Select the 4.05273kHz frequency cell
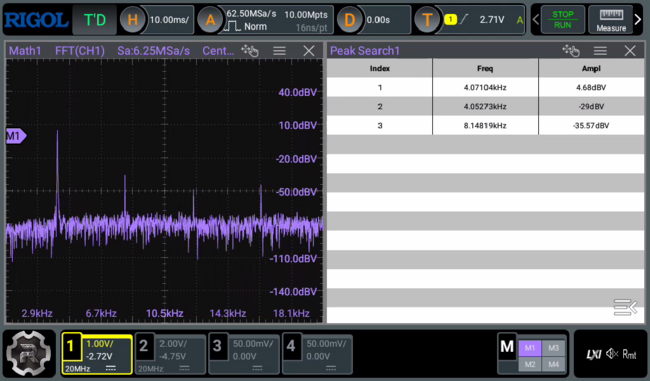The image size is (650, 381). 485,107
